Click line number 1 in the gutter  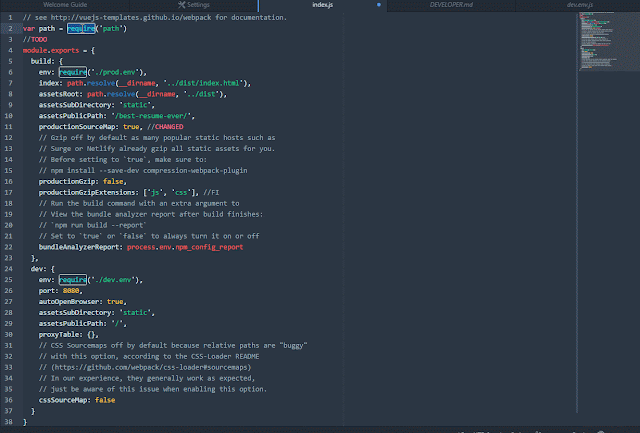coord(10,18)
